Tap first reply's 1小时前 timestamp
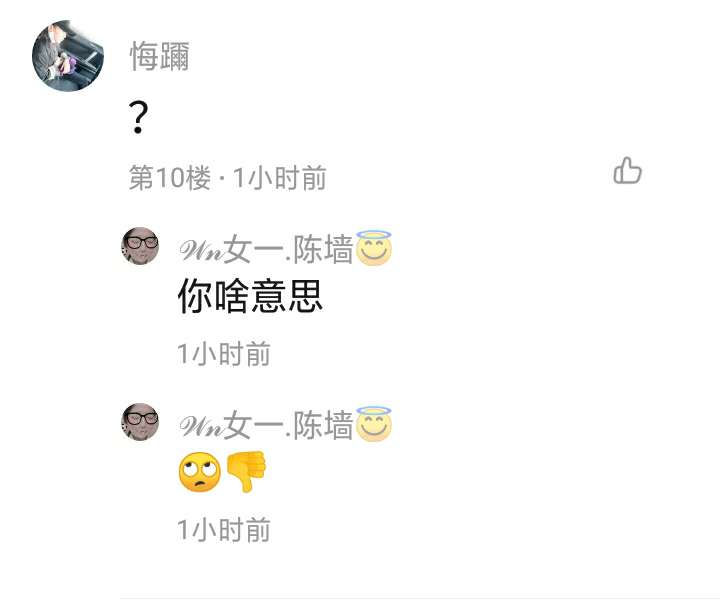Viewport: 720px width, 612px height. pyautogui.click(x=224, y=354)
